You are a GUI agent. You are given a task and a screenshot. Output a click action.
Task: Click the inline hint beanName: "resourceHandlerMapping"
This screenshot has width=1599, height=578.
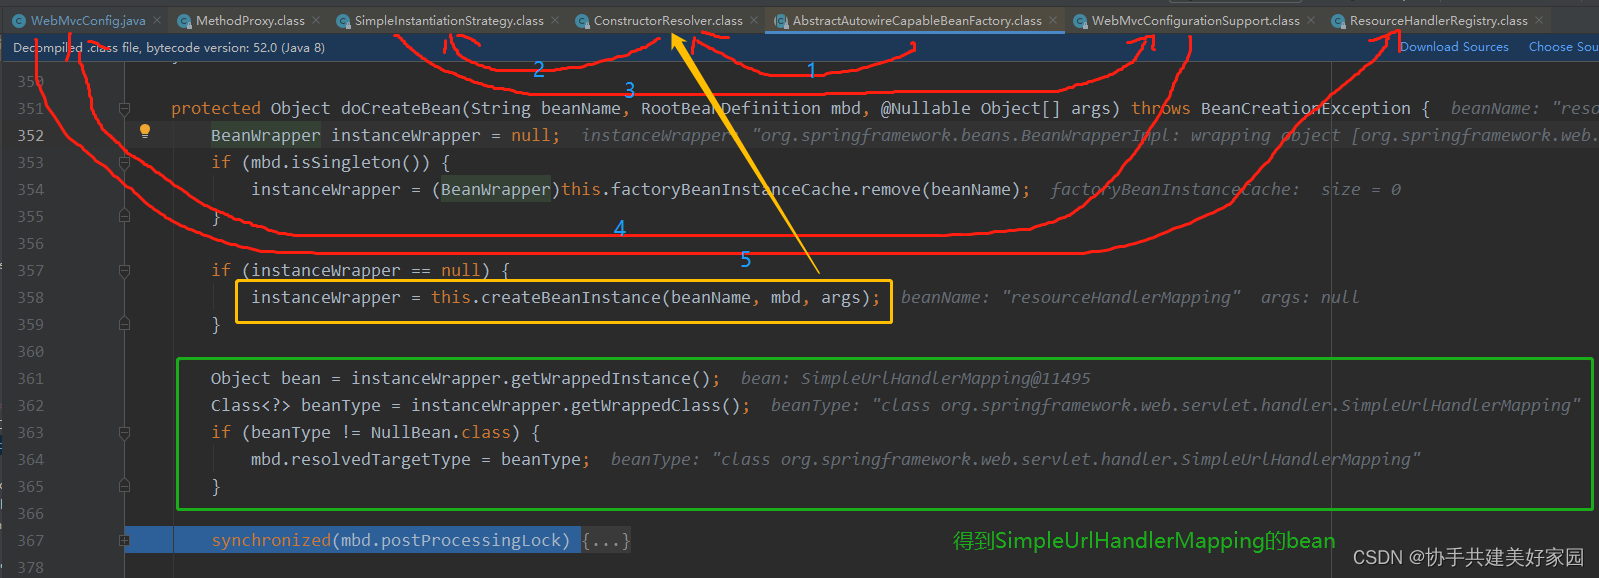click(1070, 297)
